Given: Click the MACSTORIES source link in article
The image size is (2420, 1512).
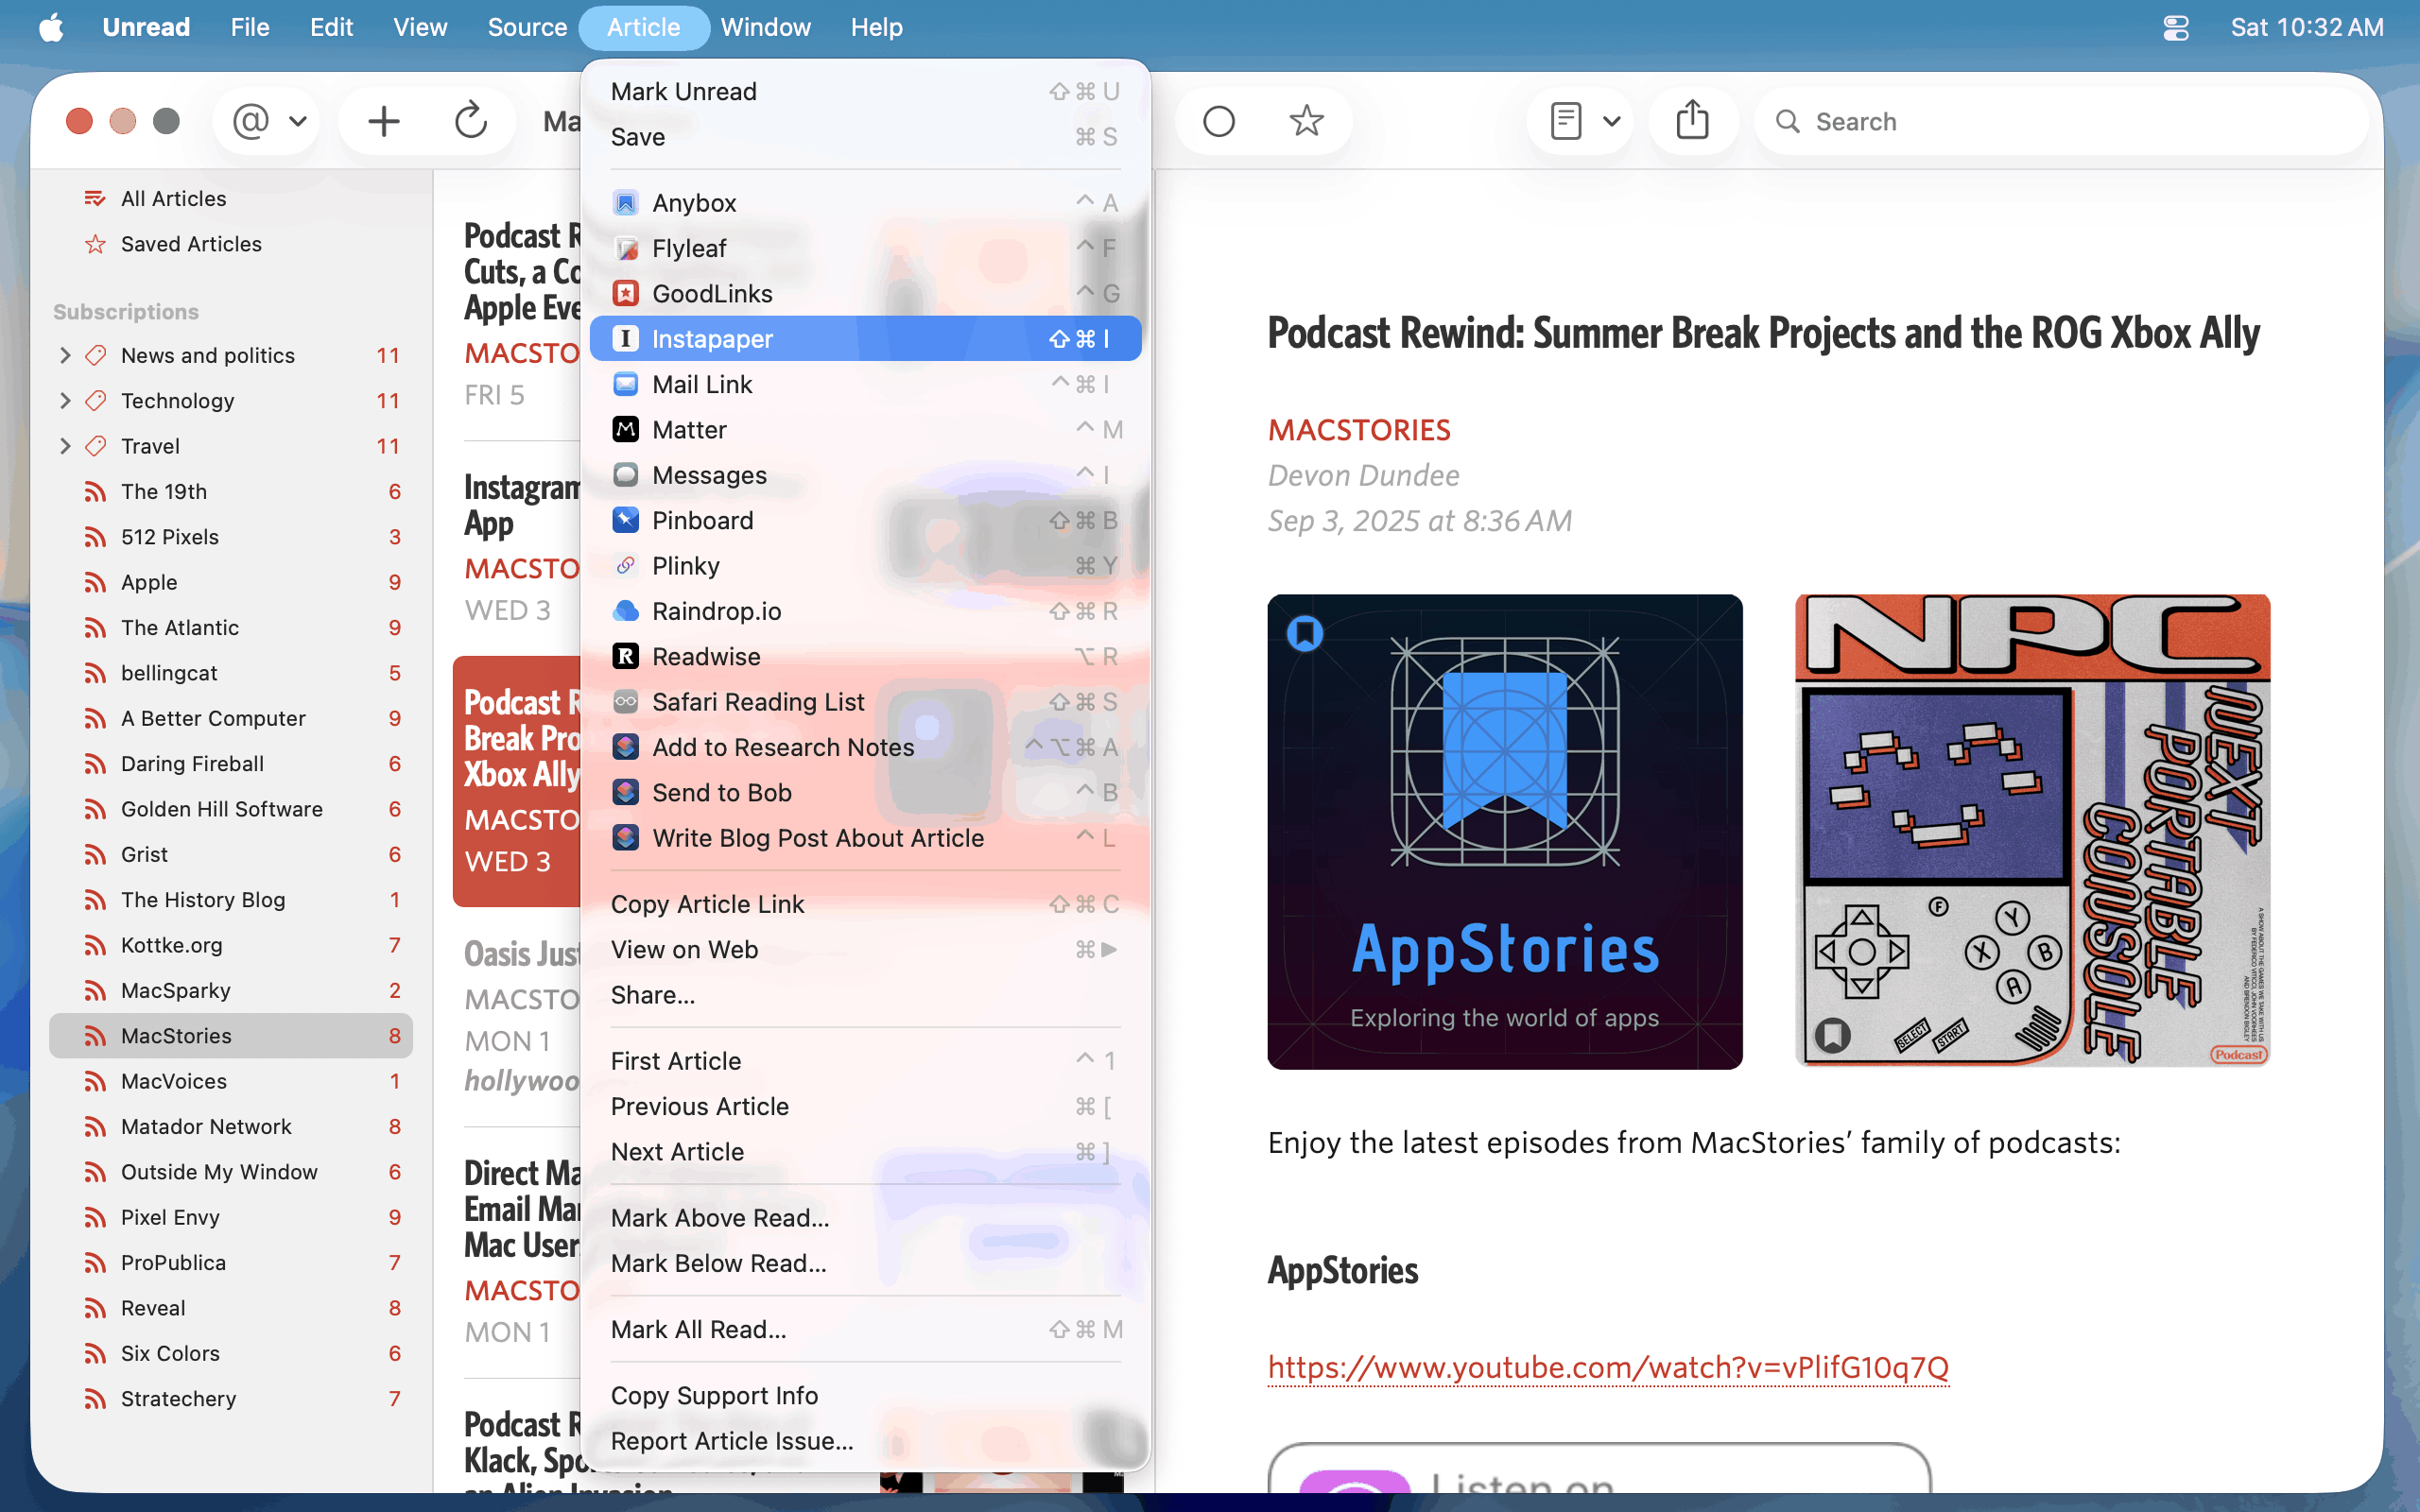Looking at the screenshot, I should coord(1358,430).
